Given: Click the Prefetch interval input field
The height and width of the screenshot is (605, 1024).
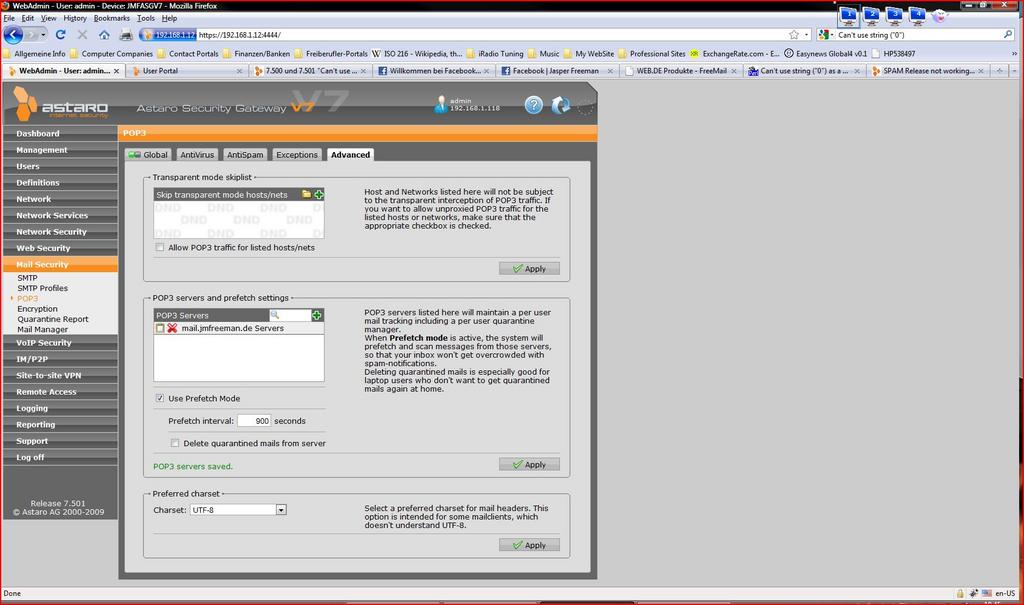Looking at the screenshot, I should pyautogui.click(x=254, y=421).
